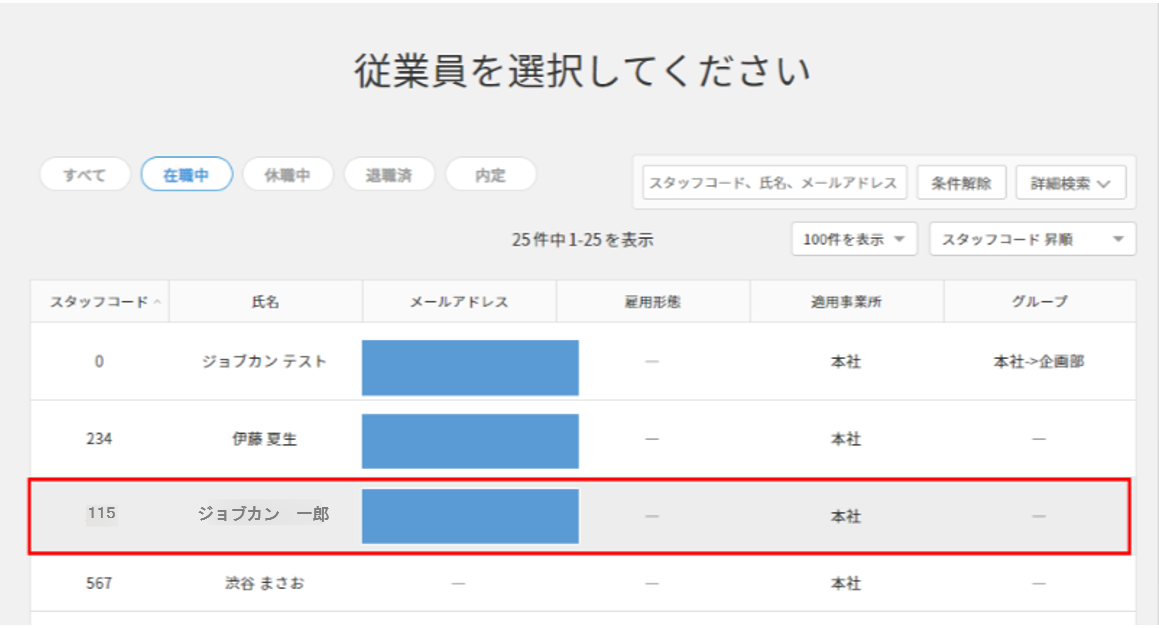Select employee 渋谷 まさお

coord(265,583)
